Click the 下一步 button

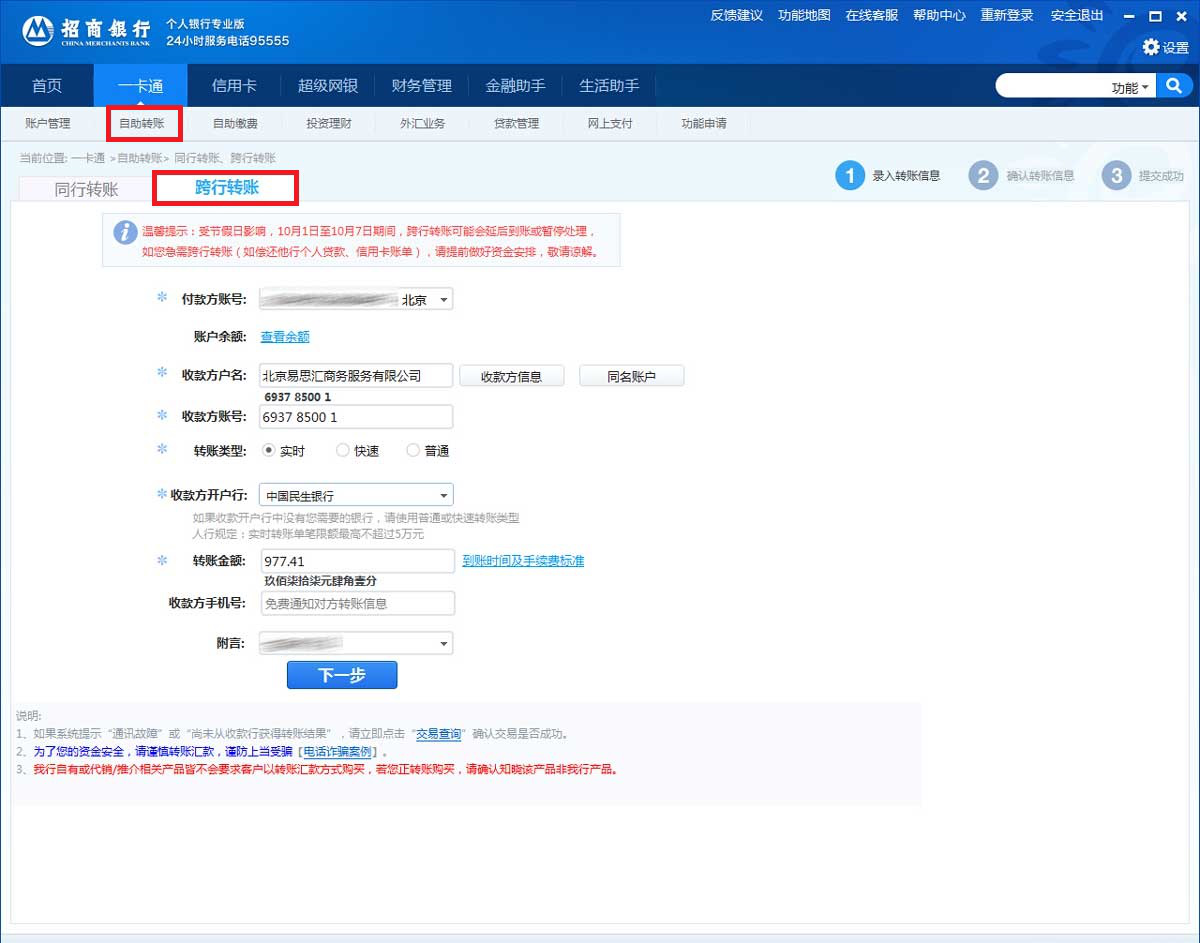click(x=342, y=675)
